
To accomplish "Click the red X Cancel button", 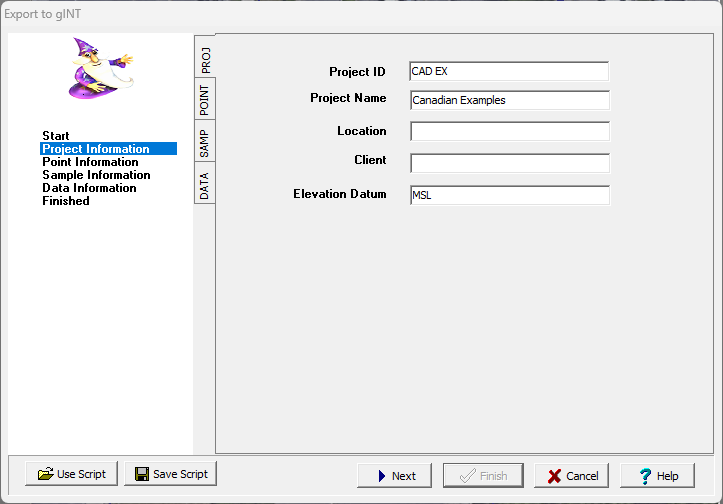I will coord(572,476).
